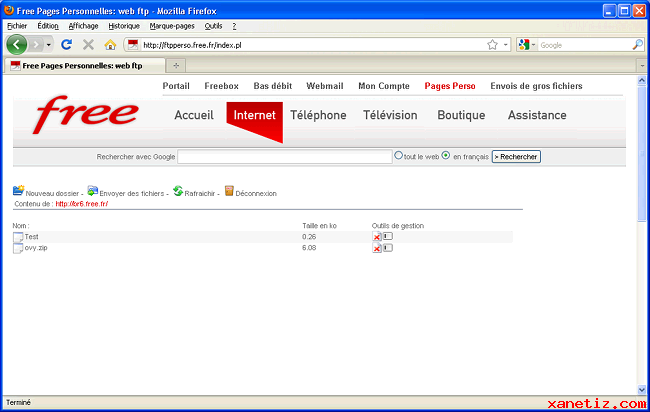Click the vertical scrollbar up arrow
The height and width of the screenshot is (412, 650).
tap(642, 80)
